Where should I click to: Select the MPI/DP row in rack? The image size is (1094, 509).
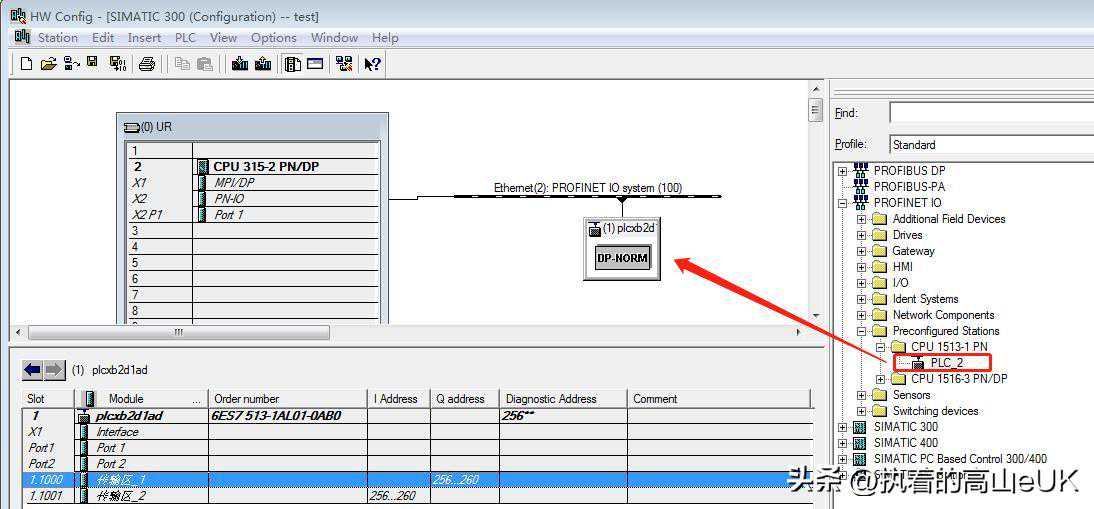tap(253, 183)
